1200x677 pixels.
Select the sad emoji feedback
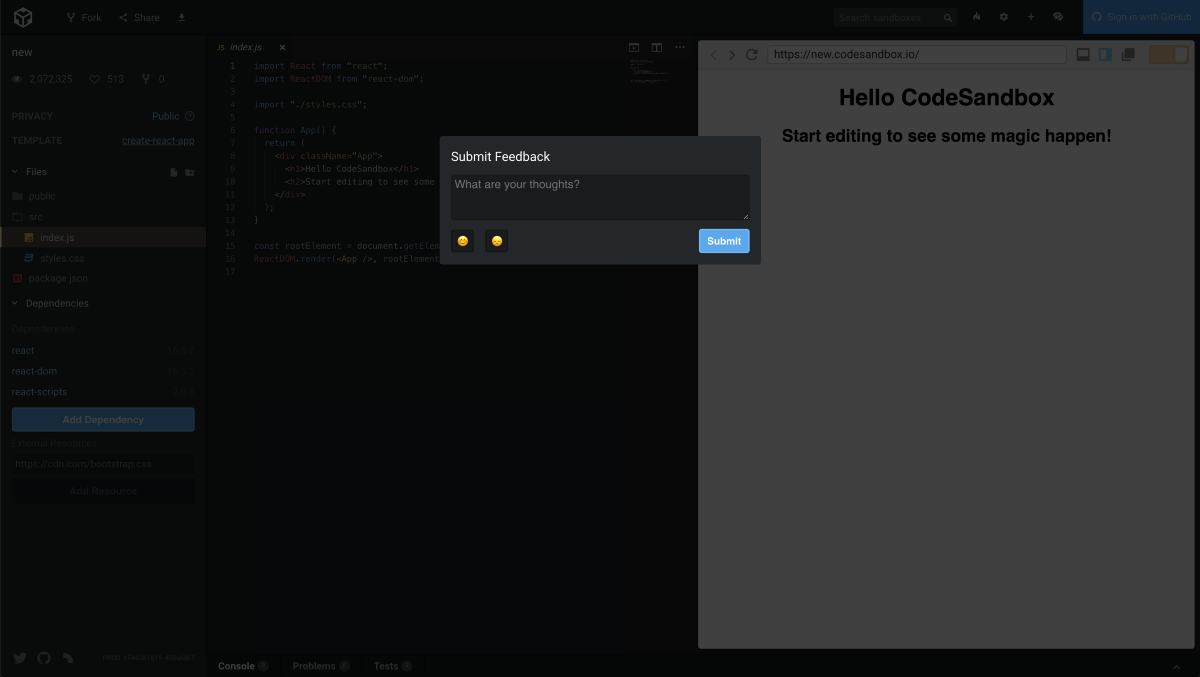click(497, 241)
